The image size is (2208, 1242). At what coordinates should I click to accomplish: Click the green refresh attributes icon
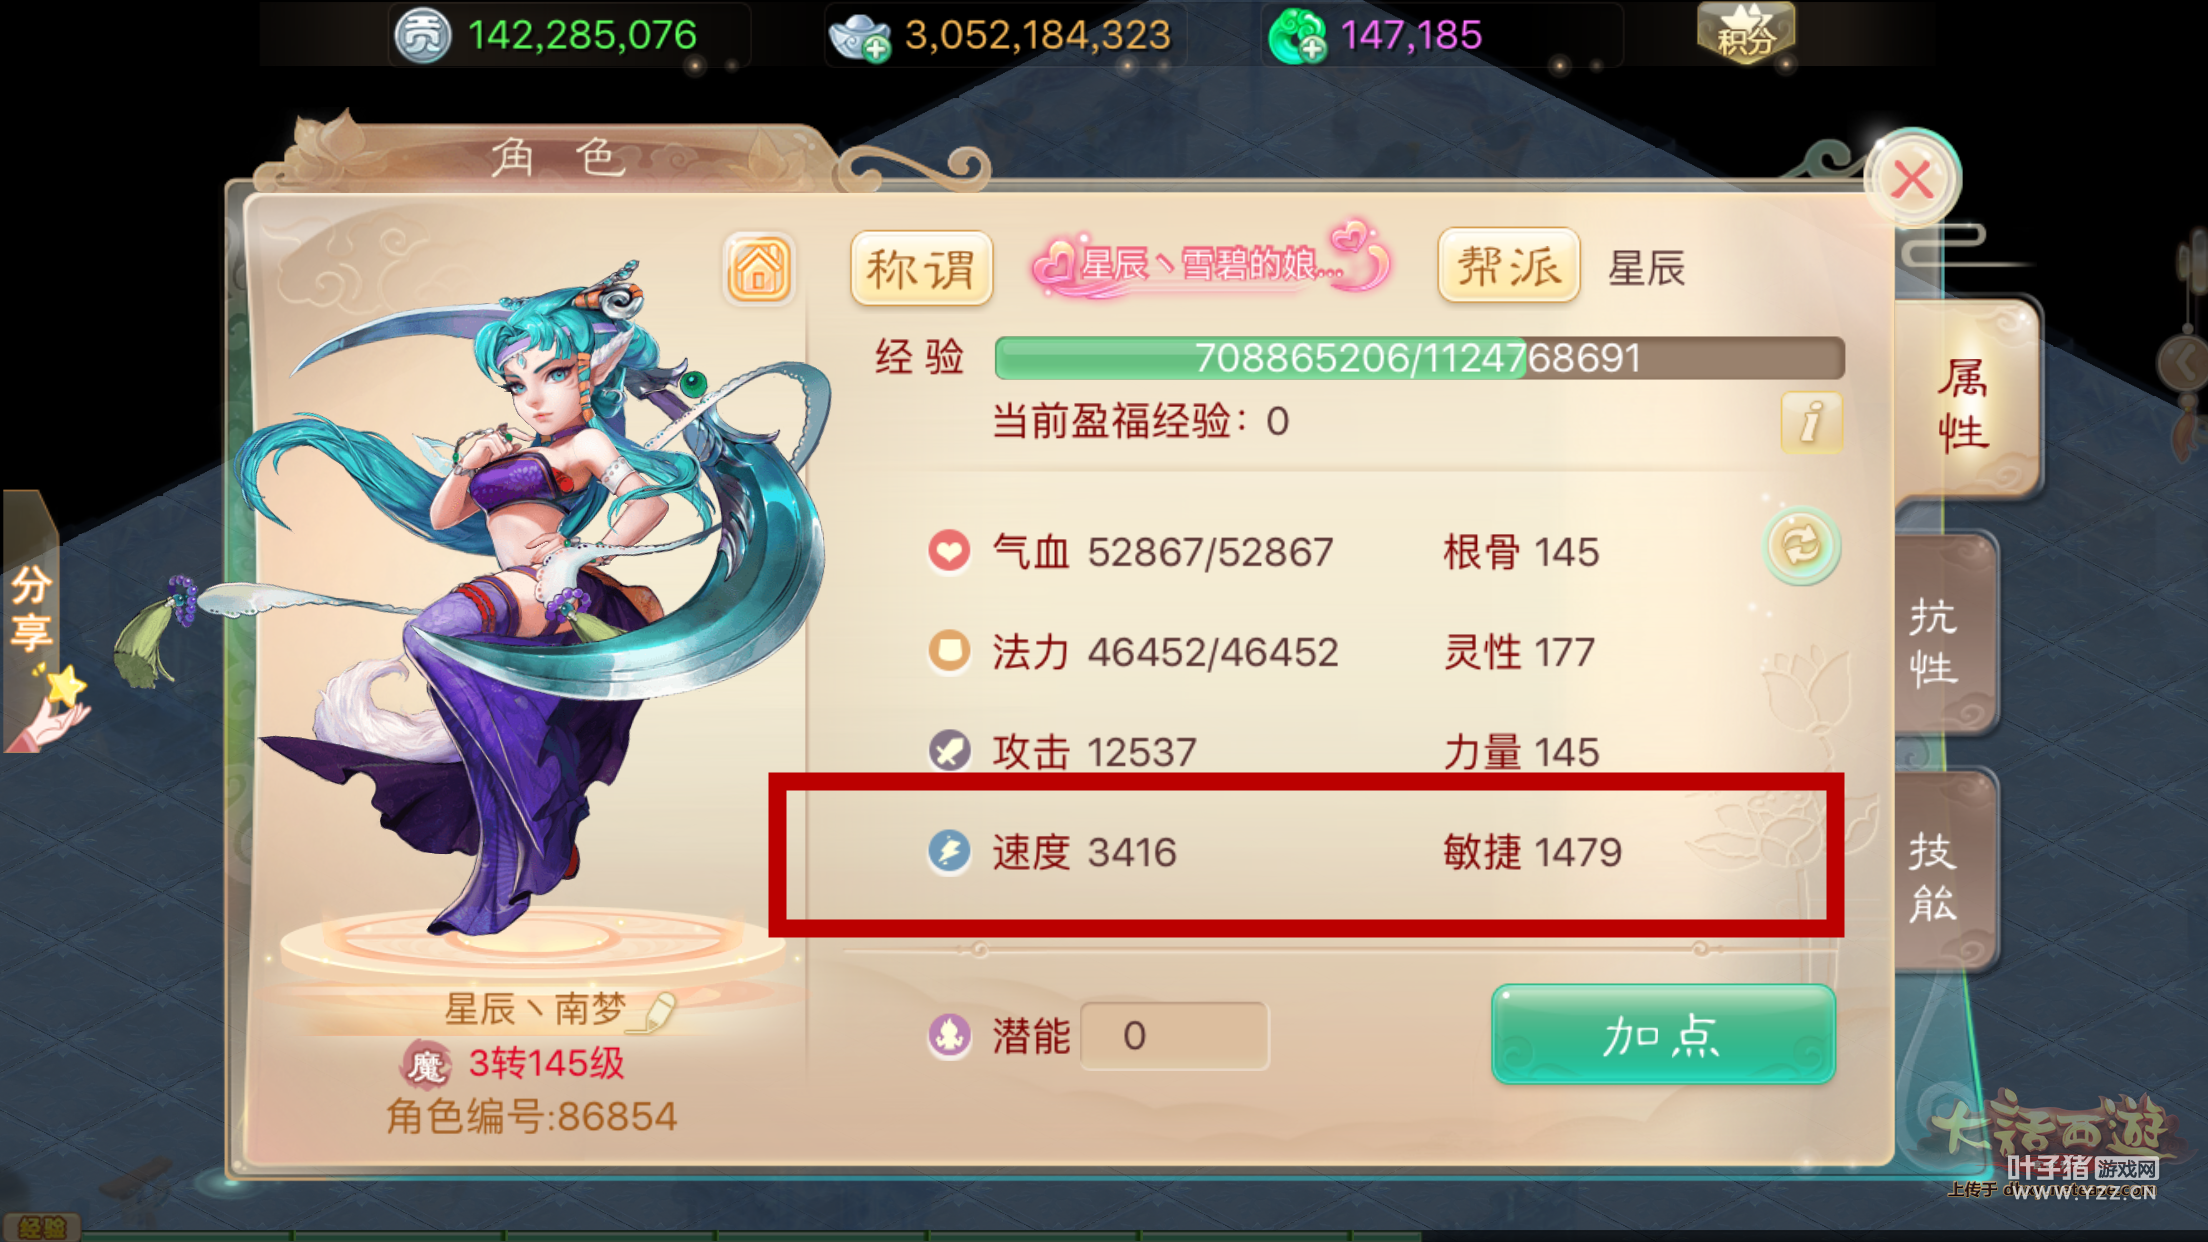(1801, 546)
